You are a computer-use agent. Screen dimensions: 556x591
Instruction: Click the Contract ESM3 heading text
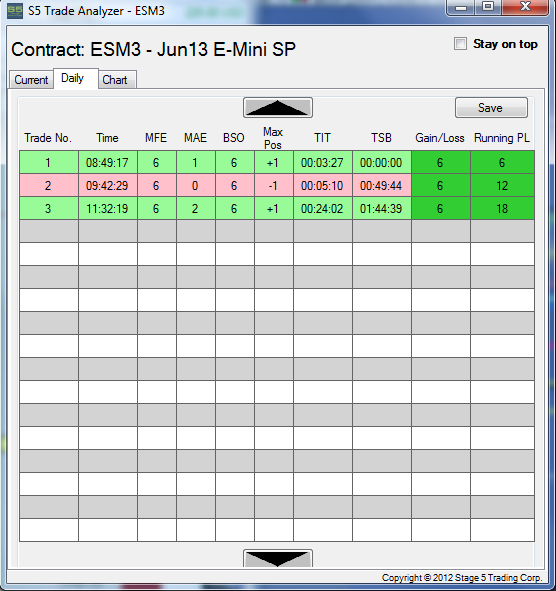click(x=153, y=49)
